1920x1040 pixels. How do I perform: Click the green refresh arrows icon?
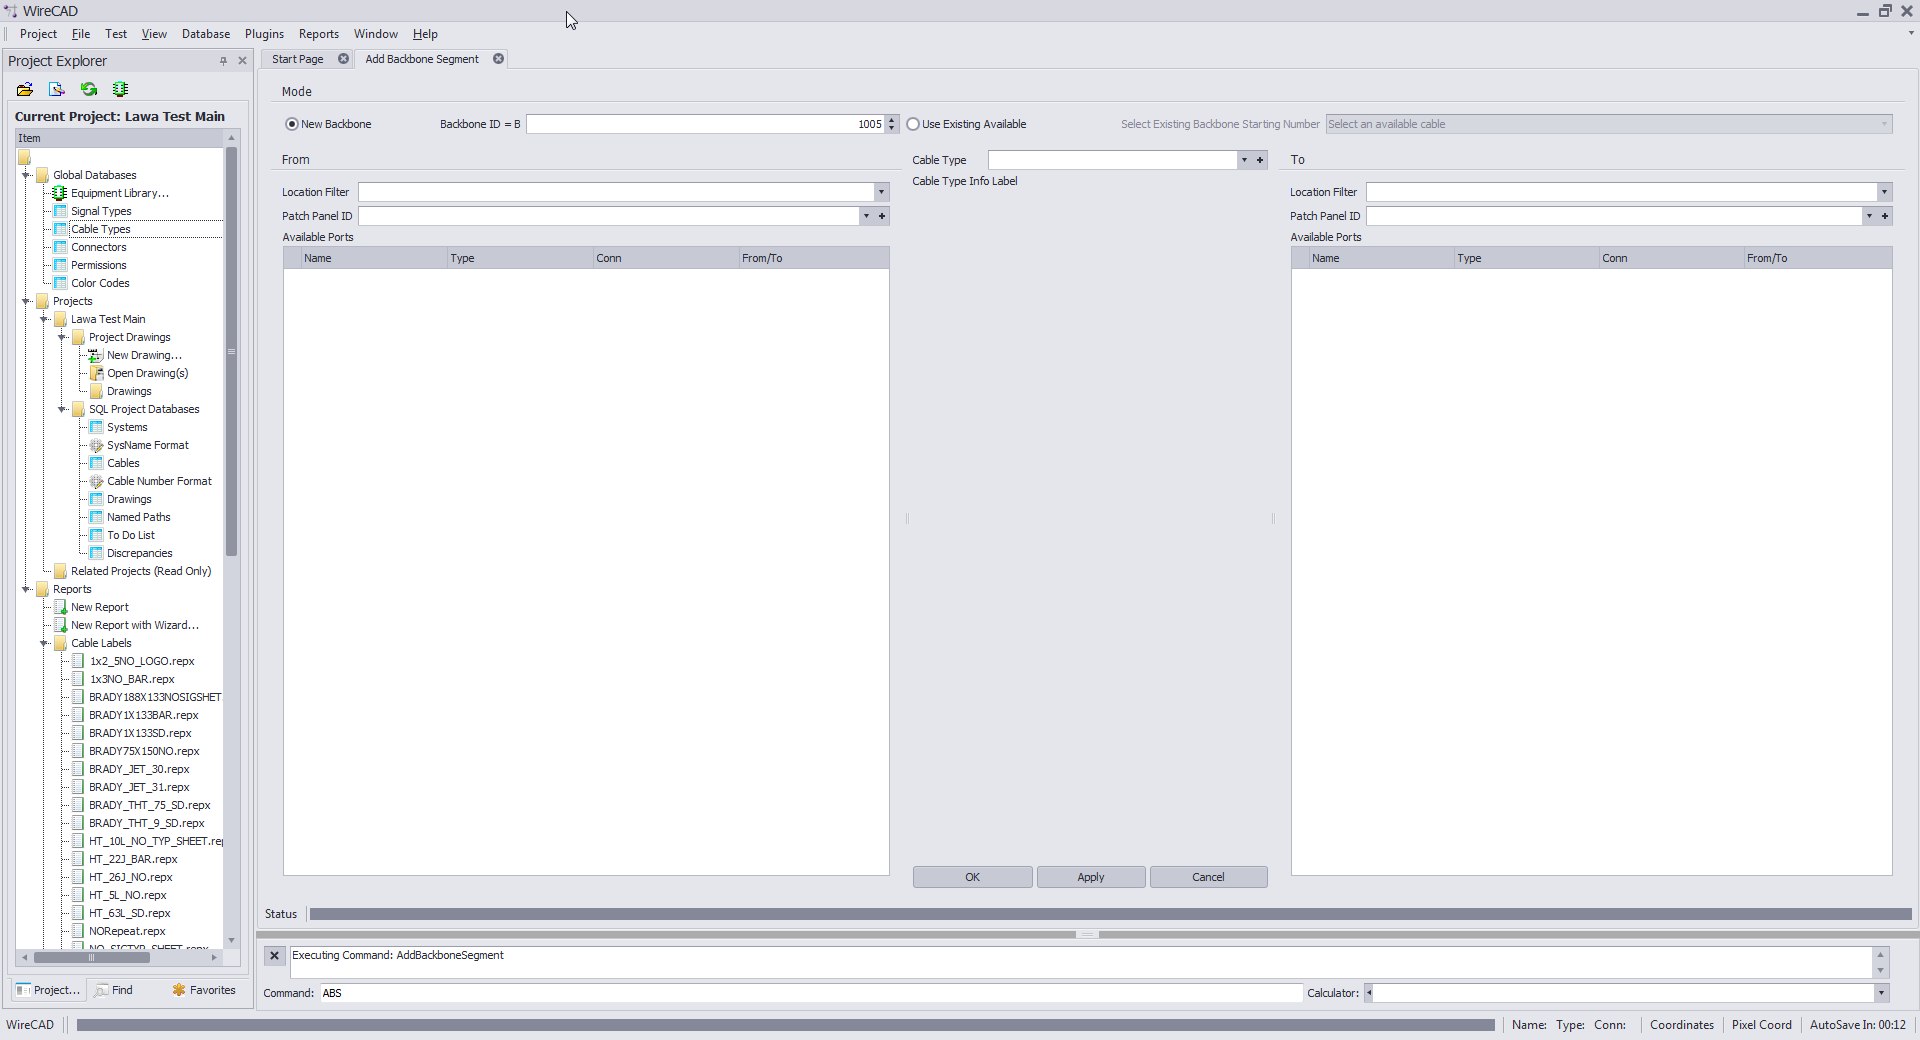coord(89,90)
